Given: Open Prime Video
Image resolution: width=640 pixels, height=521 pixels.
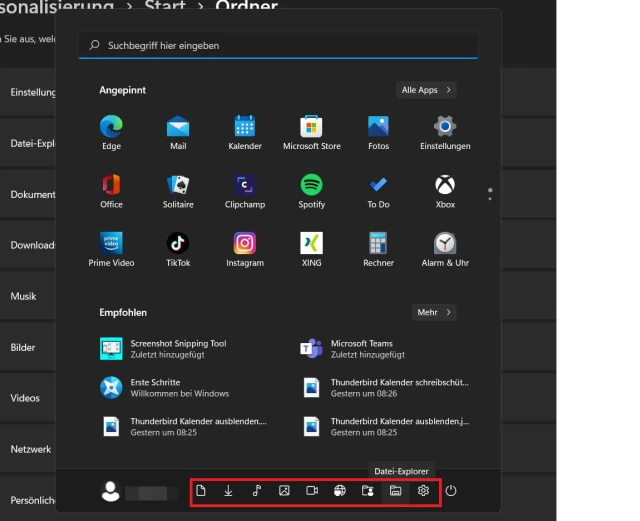Looking at the screenshot, I should 111,249.
